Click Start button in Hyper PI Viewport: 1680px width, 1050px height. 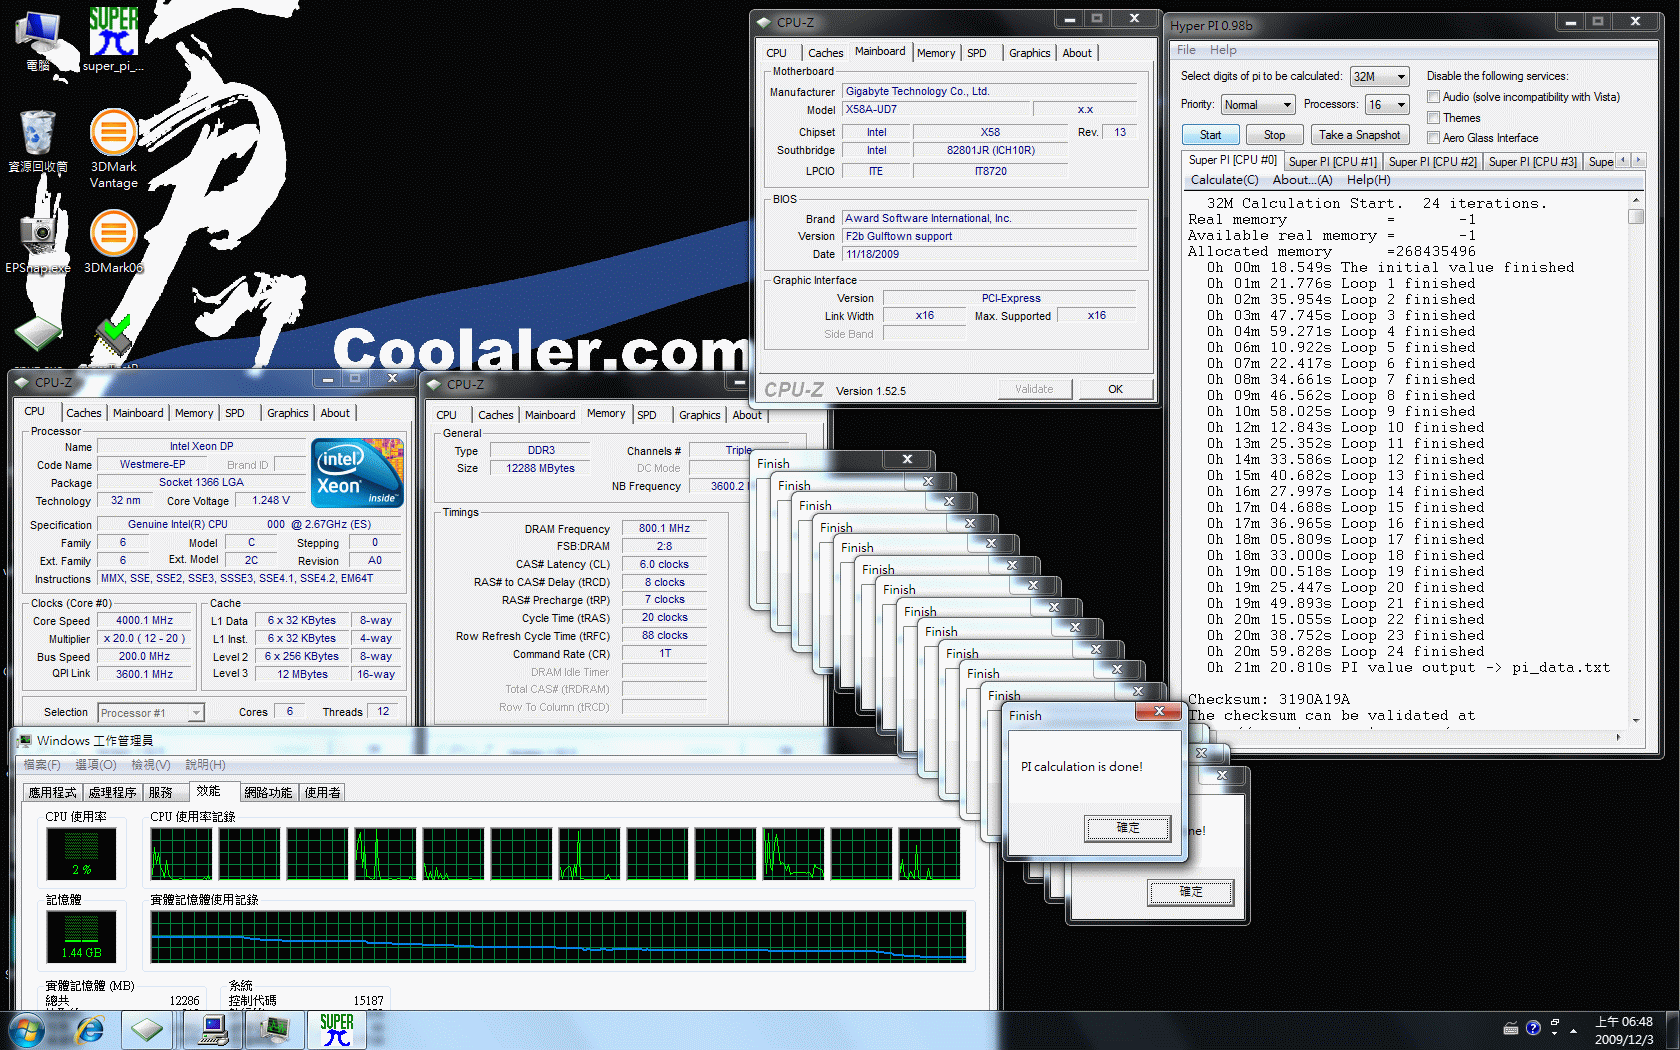tap(1211, 135)
